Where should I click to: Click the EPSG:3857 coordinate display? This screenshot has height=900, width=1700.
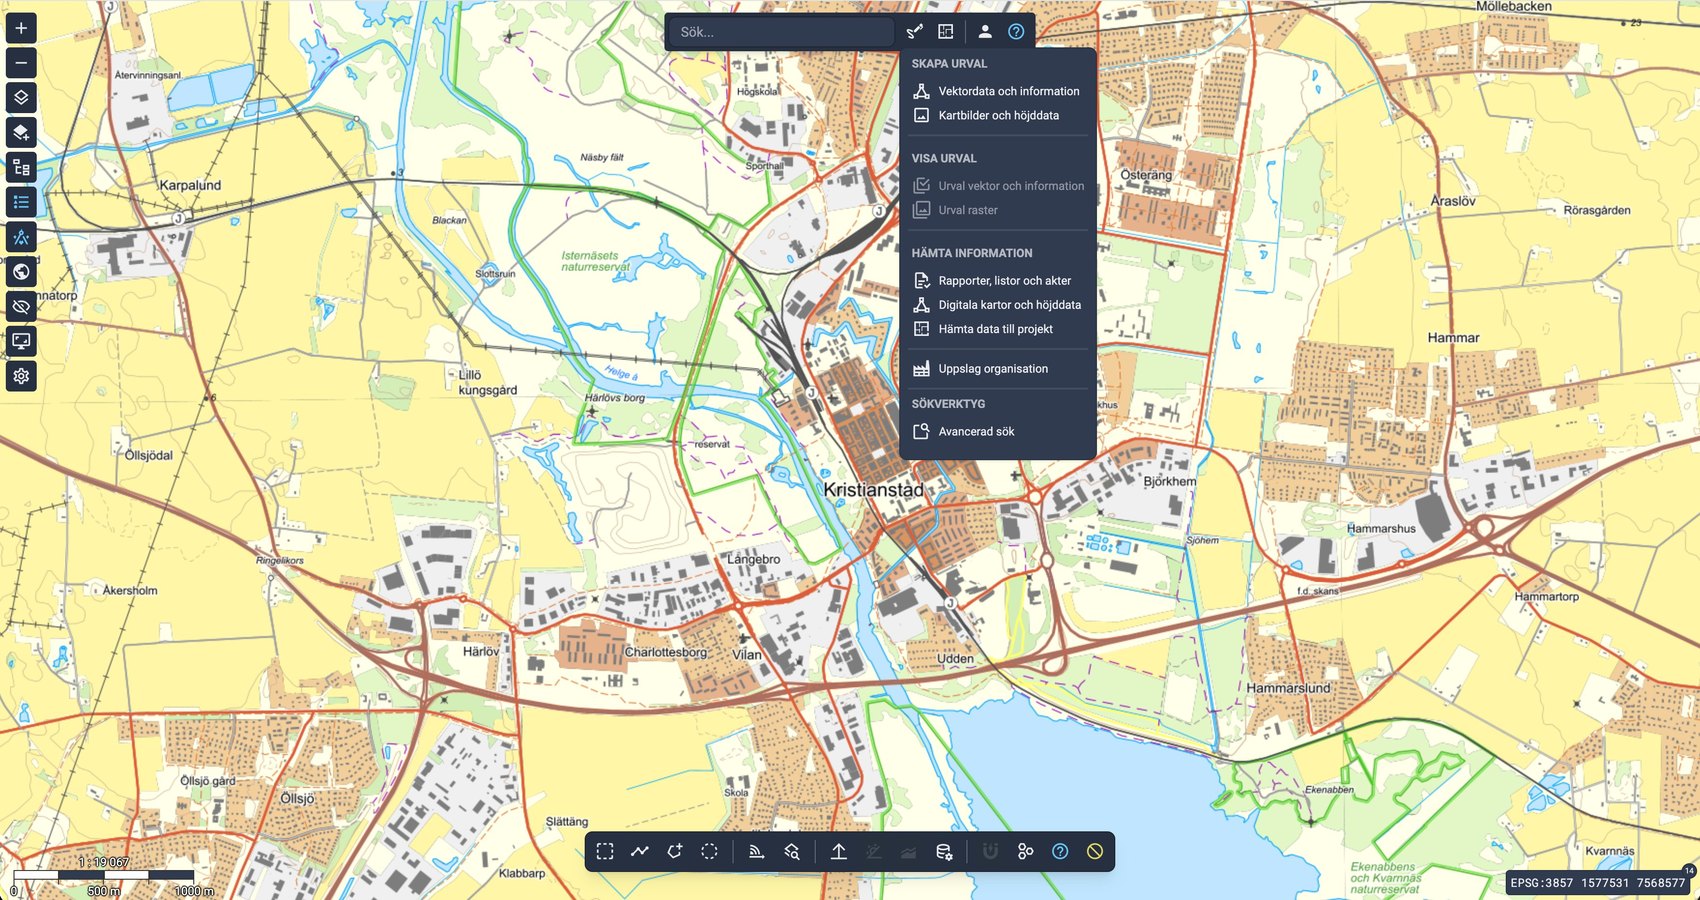[x=1597, y=883]
